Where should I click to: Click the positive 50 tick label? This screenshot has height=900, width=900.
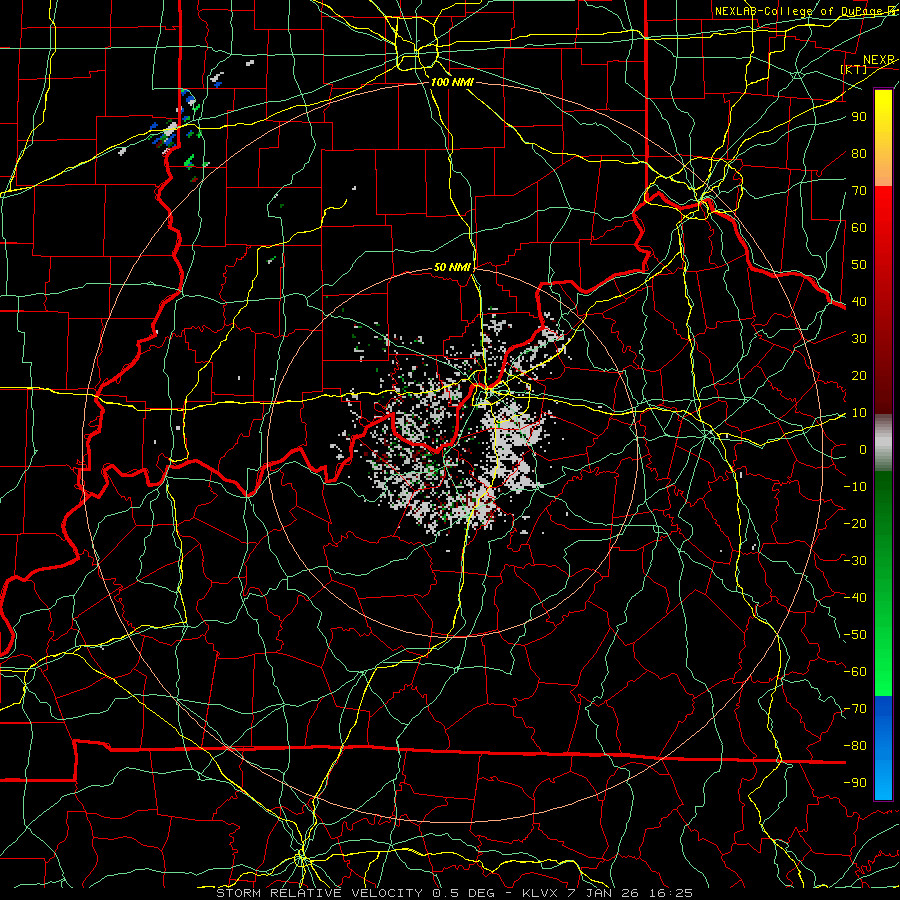(859, 265)
